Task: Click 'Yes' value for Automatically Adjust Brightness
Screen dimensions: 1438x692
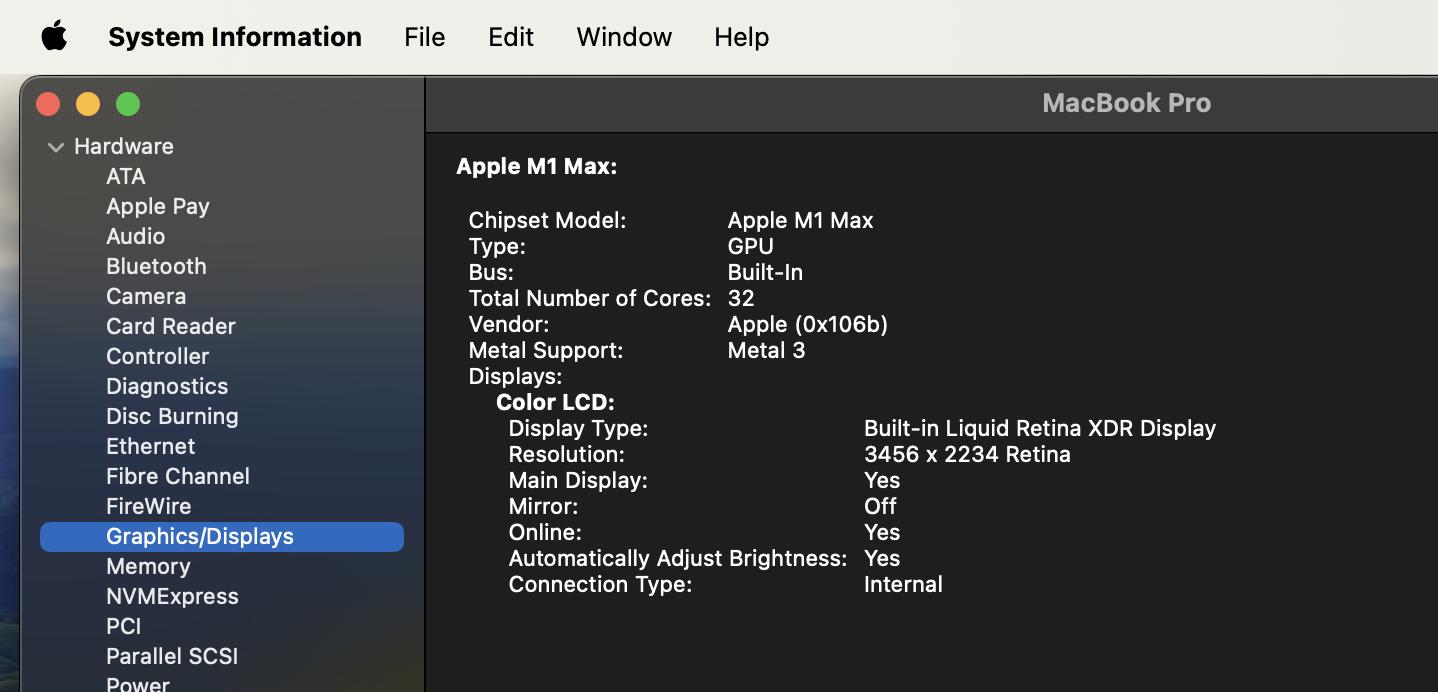Action: pyautogui.click(x=882, y=558)
